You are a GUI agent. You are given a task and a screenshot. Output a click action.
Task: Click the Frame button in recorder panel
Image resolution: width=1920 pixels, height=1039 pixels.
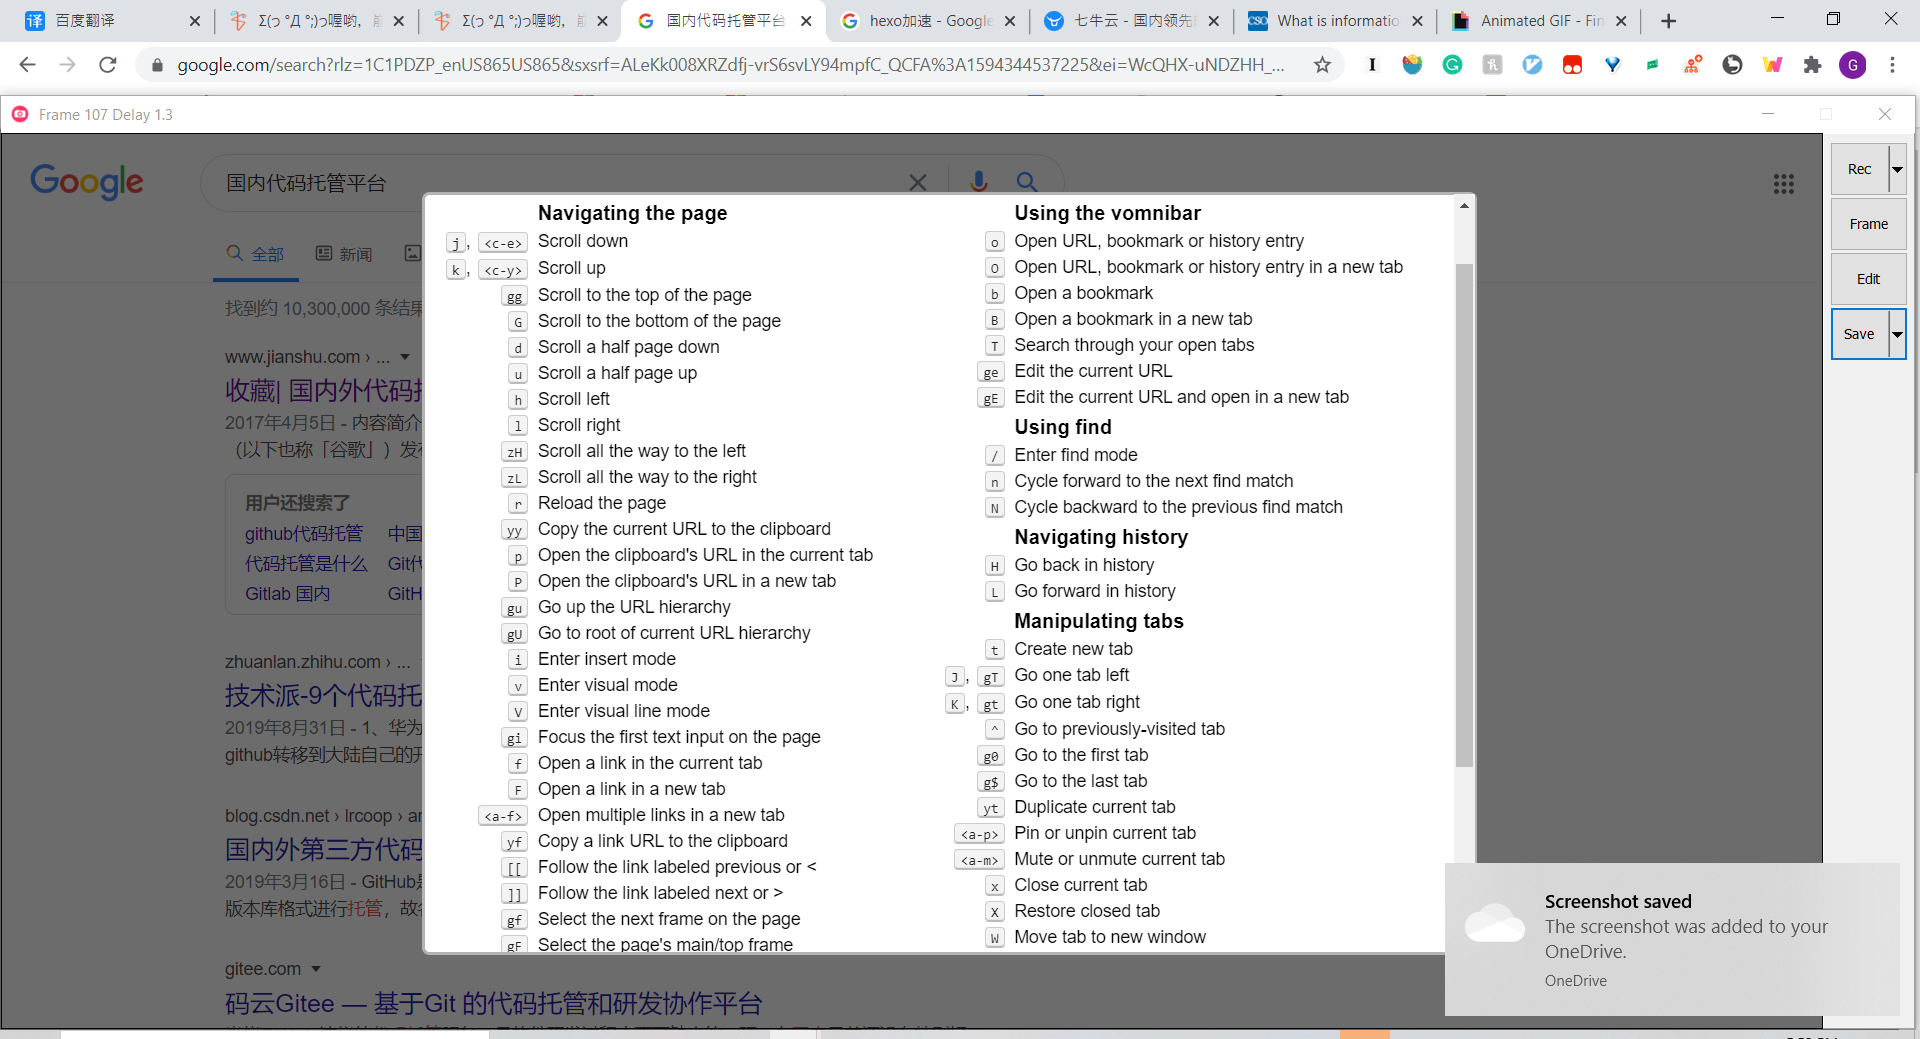1868,224
